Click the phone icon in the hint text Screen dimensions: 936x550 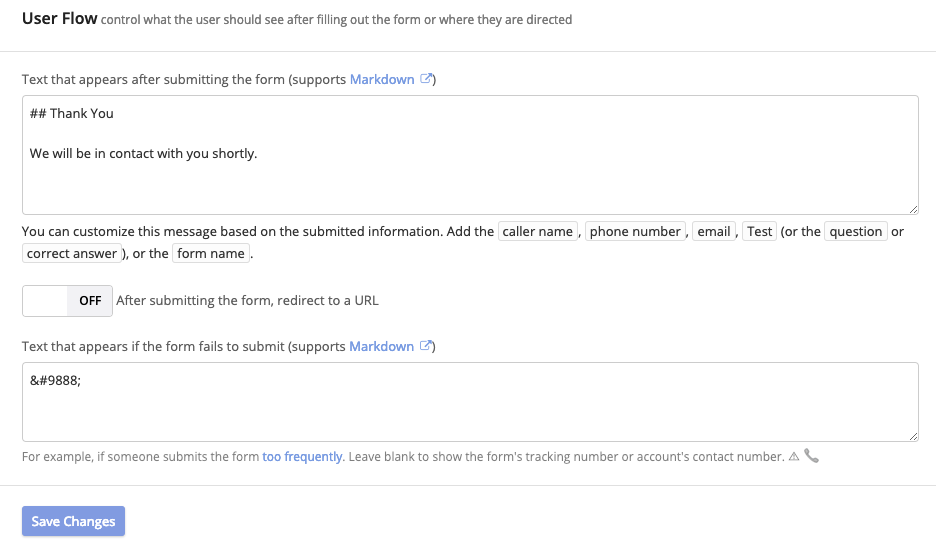[x=811, y=456]
